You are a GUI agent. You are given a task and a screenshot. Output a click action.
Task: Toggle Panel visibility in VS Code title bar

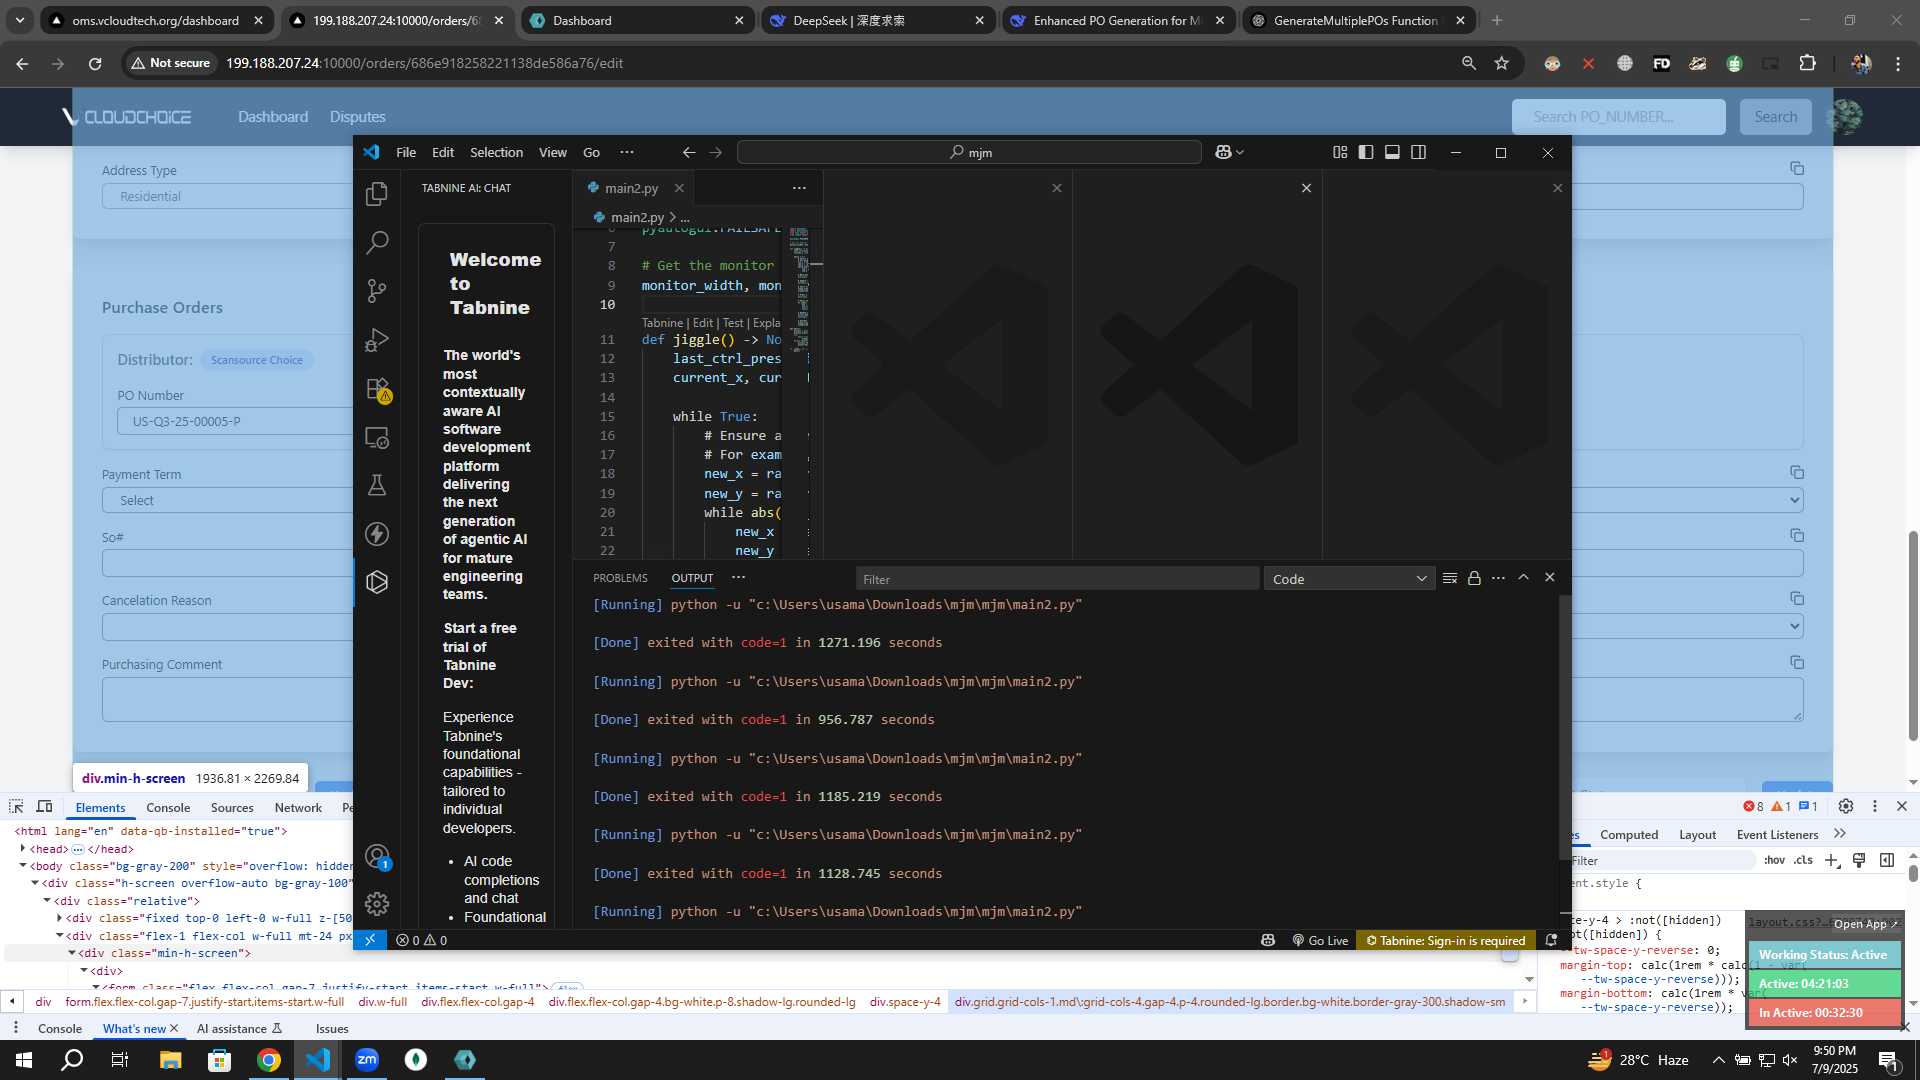1392,152
